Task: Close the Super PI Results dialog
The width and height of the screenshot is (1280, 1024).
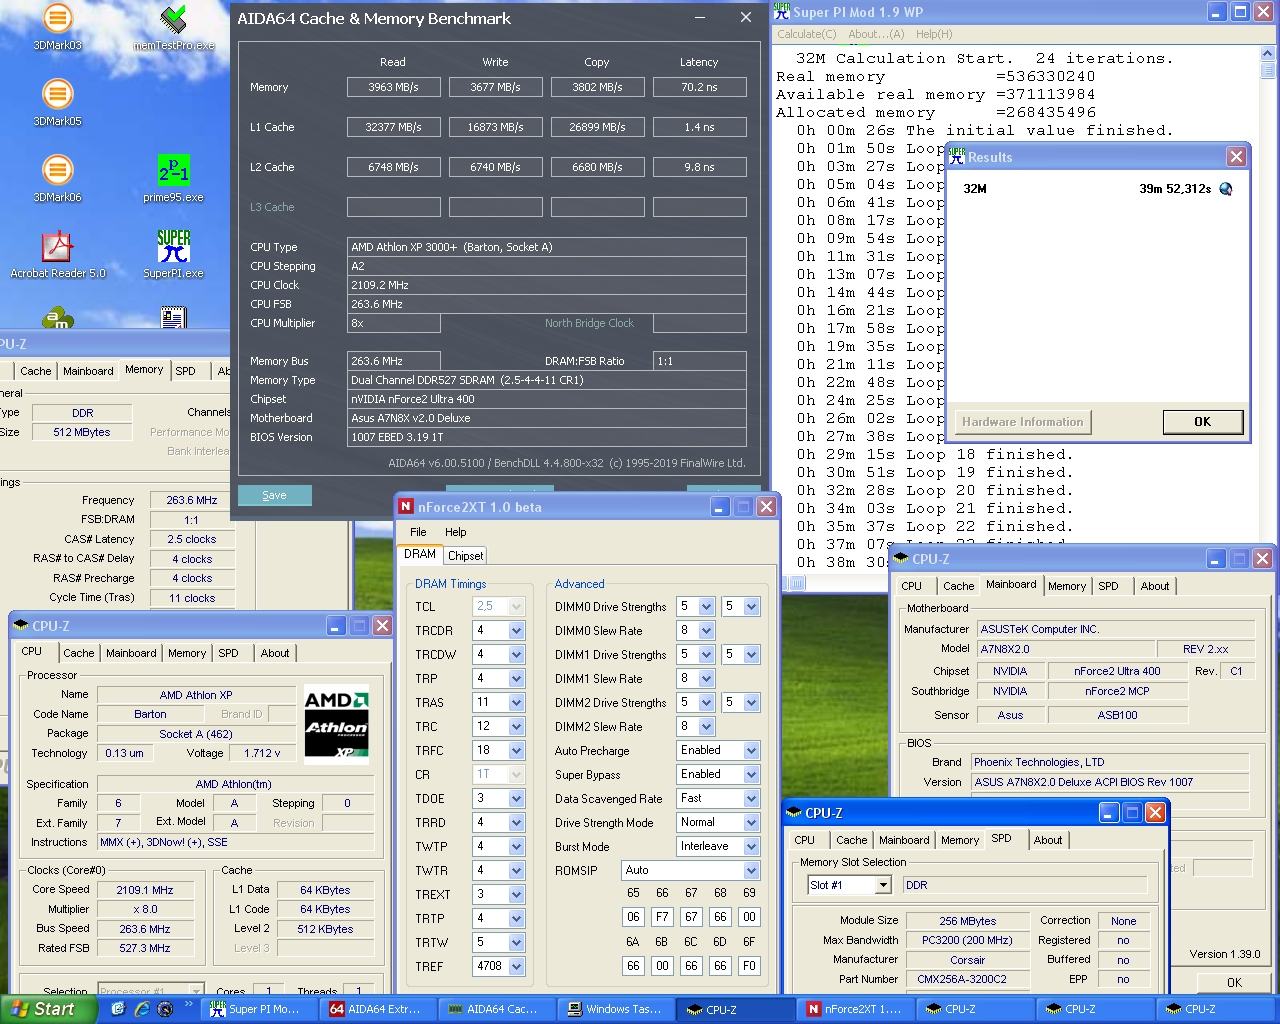Action: click(1236, 157)
